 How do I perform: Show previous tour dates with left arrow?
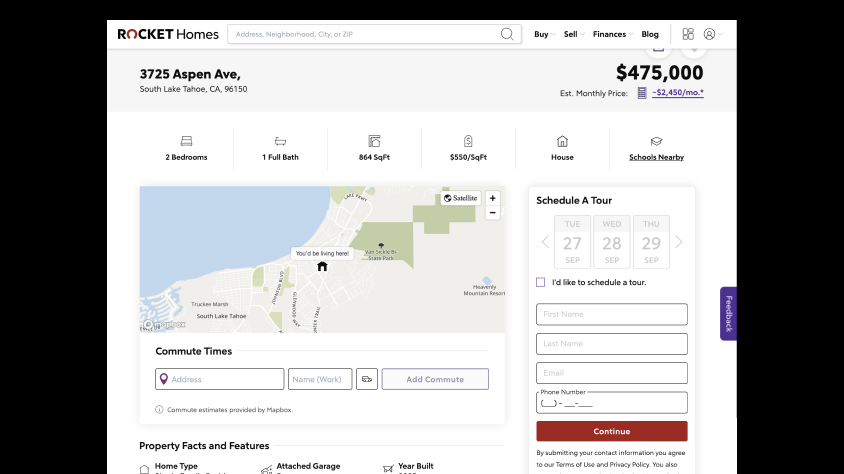point(545,242)
